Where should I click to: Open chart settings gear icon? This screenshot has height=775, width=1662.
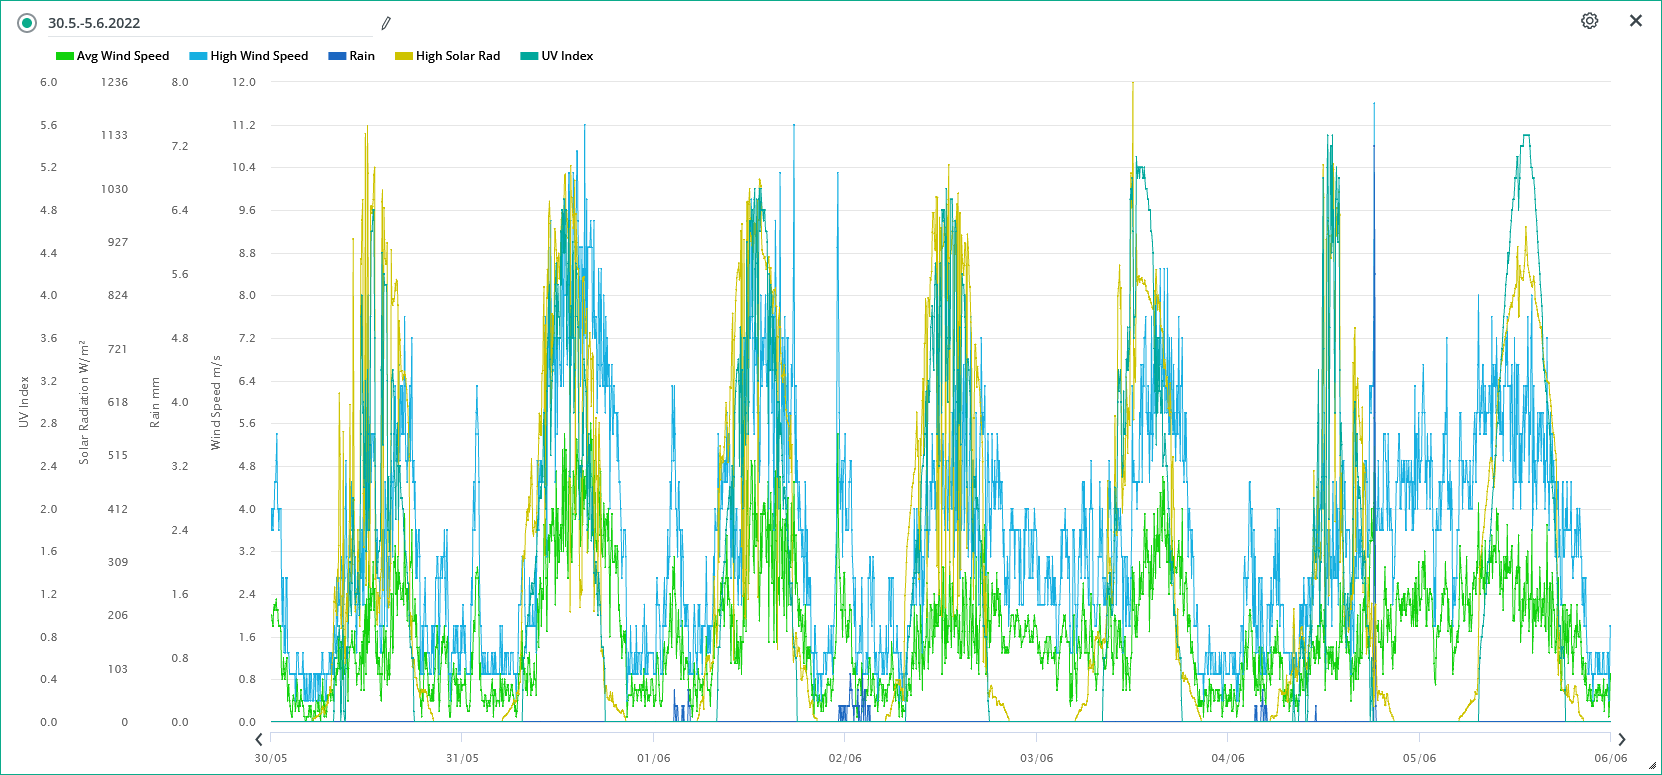click(x=1589, y=21)
